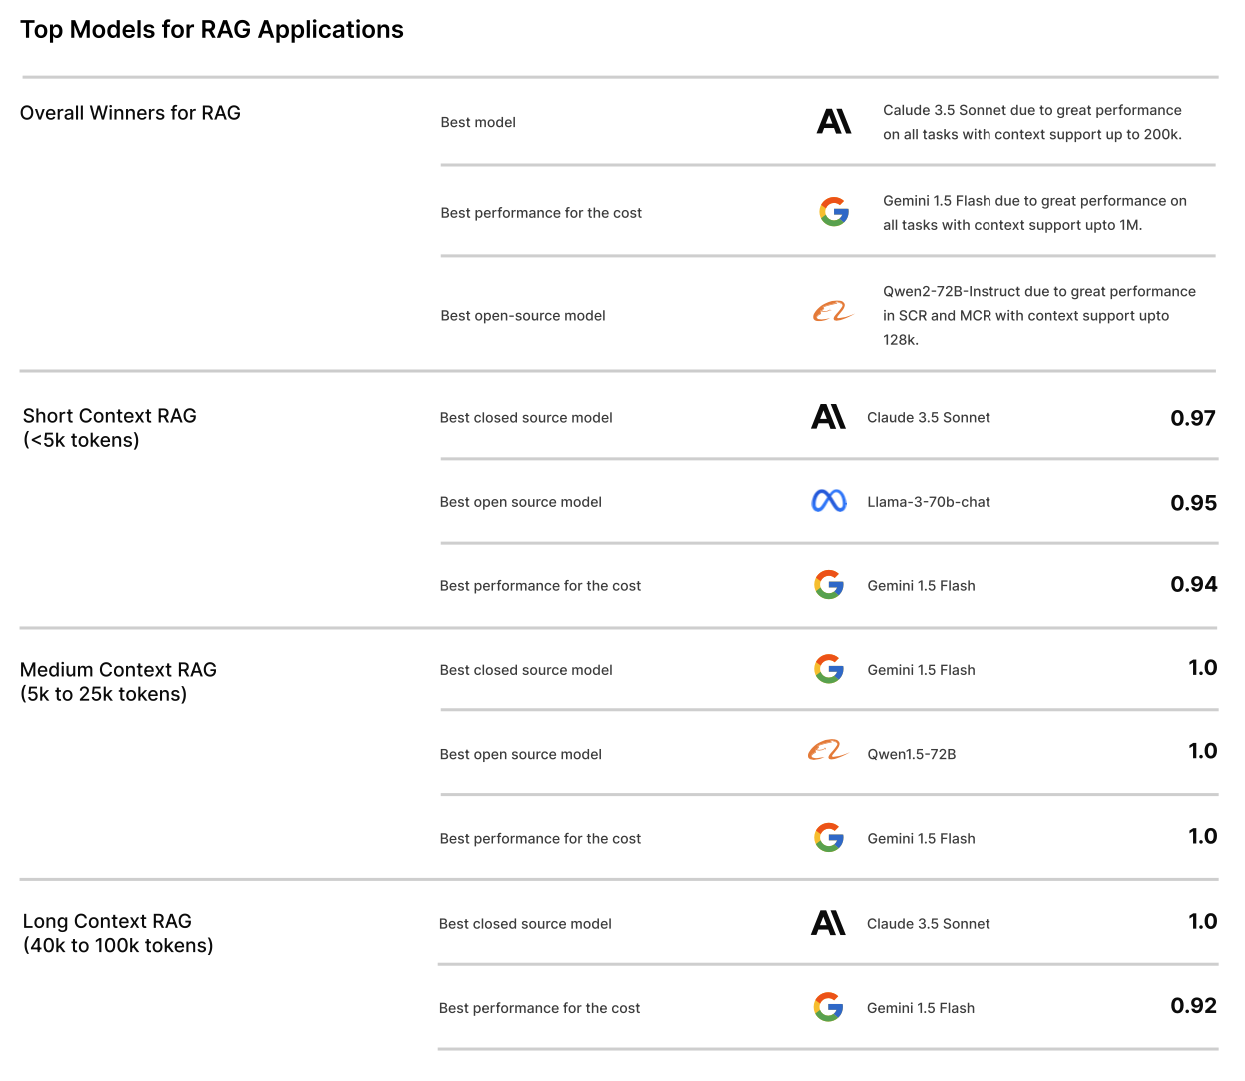Click the Anthropic logo in Short Context closed source row

pos(828,417)
